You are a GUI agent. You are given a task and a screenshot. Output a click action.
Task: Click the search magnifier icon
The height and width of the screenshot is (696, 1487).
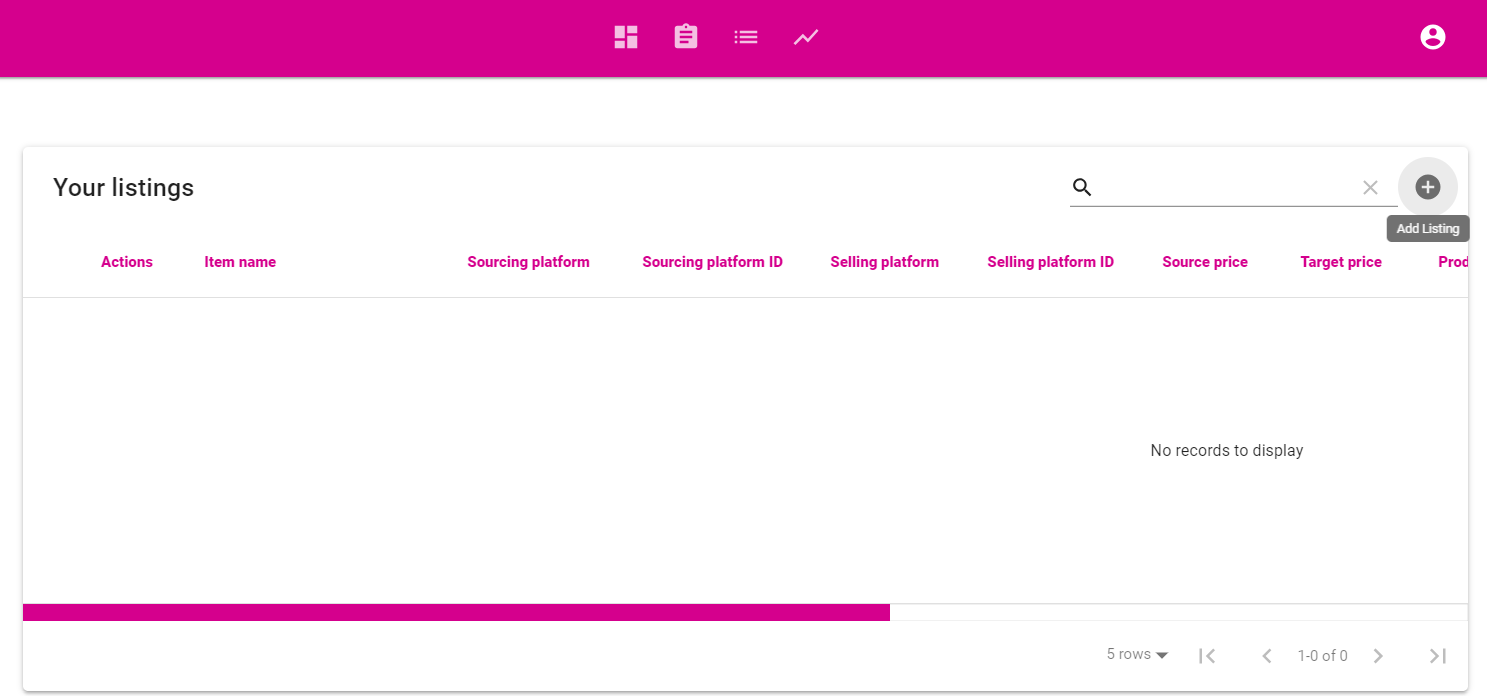coord(1082,187)
